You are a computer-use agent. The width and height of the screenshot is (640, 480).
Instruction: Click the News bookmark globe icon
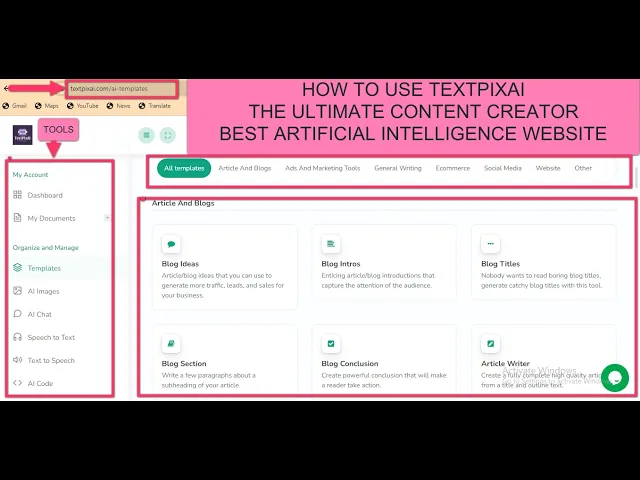coord(110,106)
